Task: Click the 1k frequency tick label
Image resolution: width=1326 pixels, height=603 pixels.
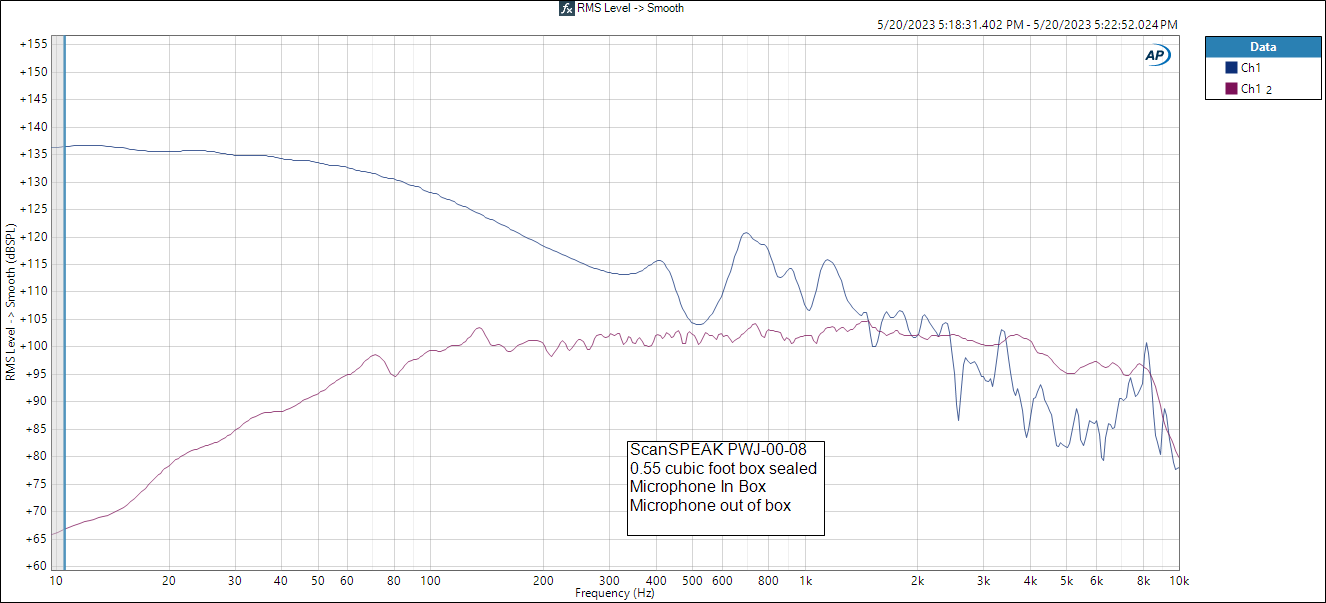Action: (806, 580)
